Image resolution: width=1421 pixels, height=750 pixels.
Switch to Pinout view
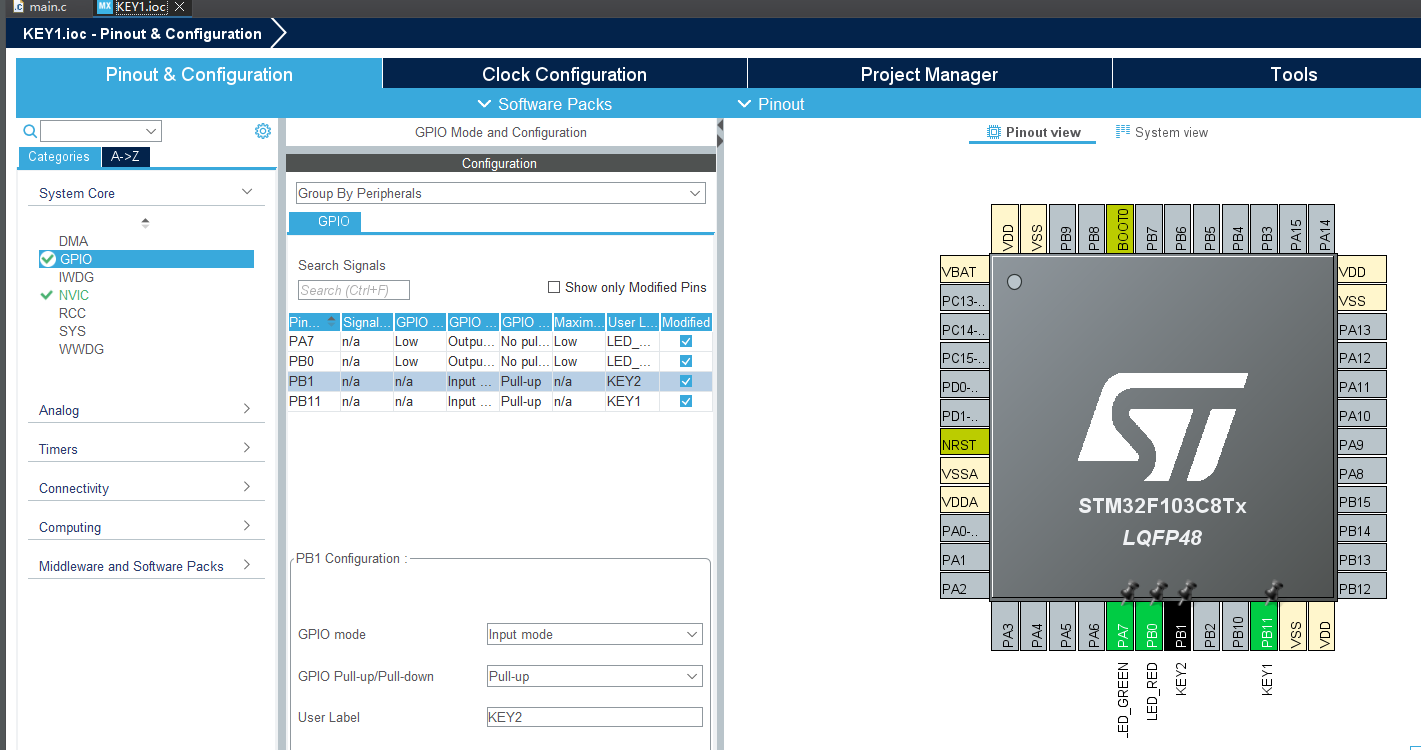pyautogui.click(x=1033, y=132)
